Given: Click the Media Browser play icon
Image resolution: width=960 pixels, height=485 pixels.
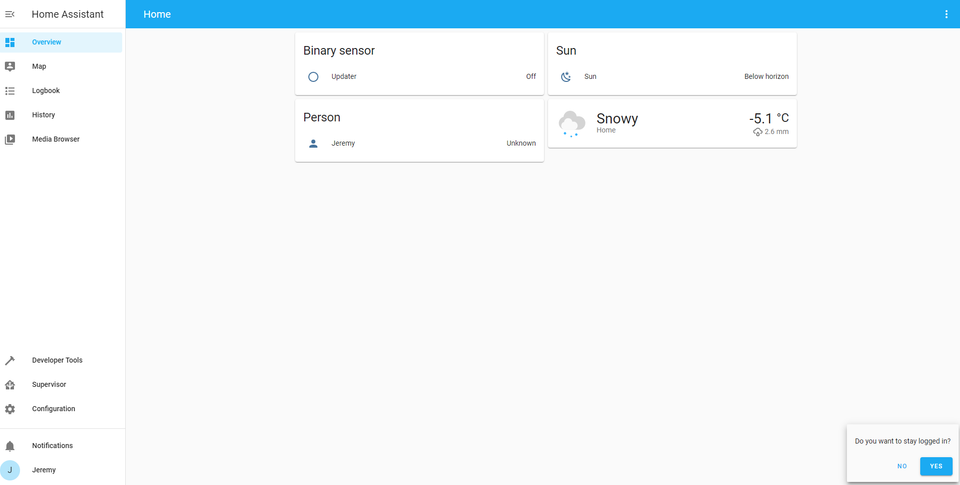Looking at the screenshot, I should pyautogui.click(x=10, y=139).
